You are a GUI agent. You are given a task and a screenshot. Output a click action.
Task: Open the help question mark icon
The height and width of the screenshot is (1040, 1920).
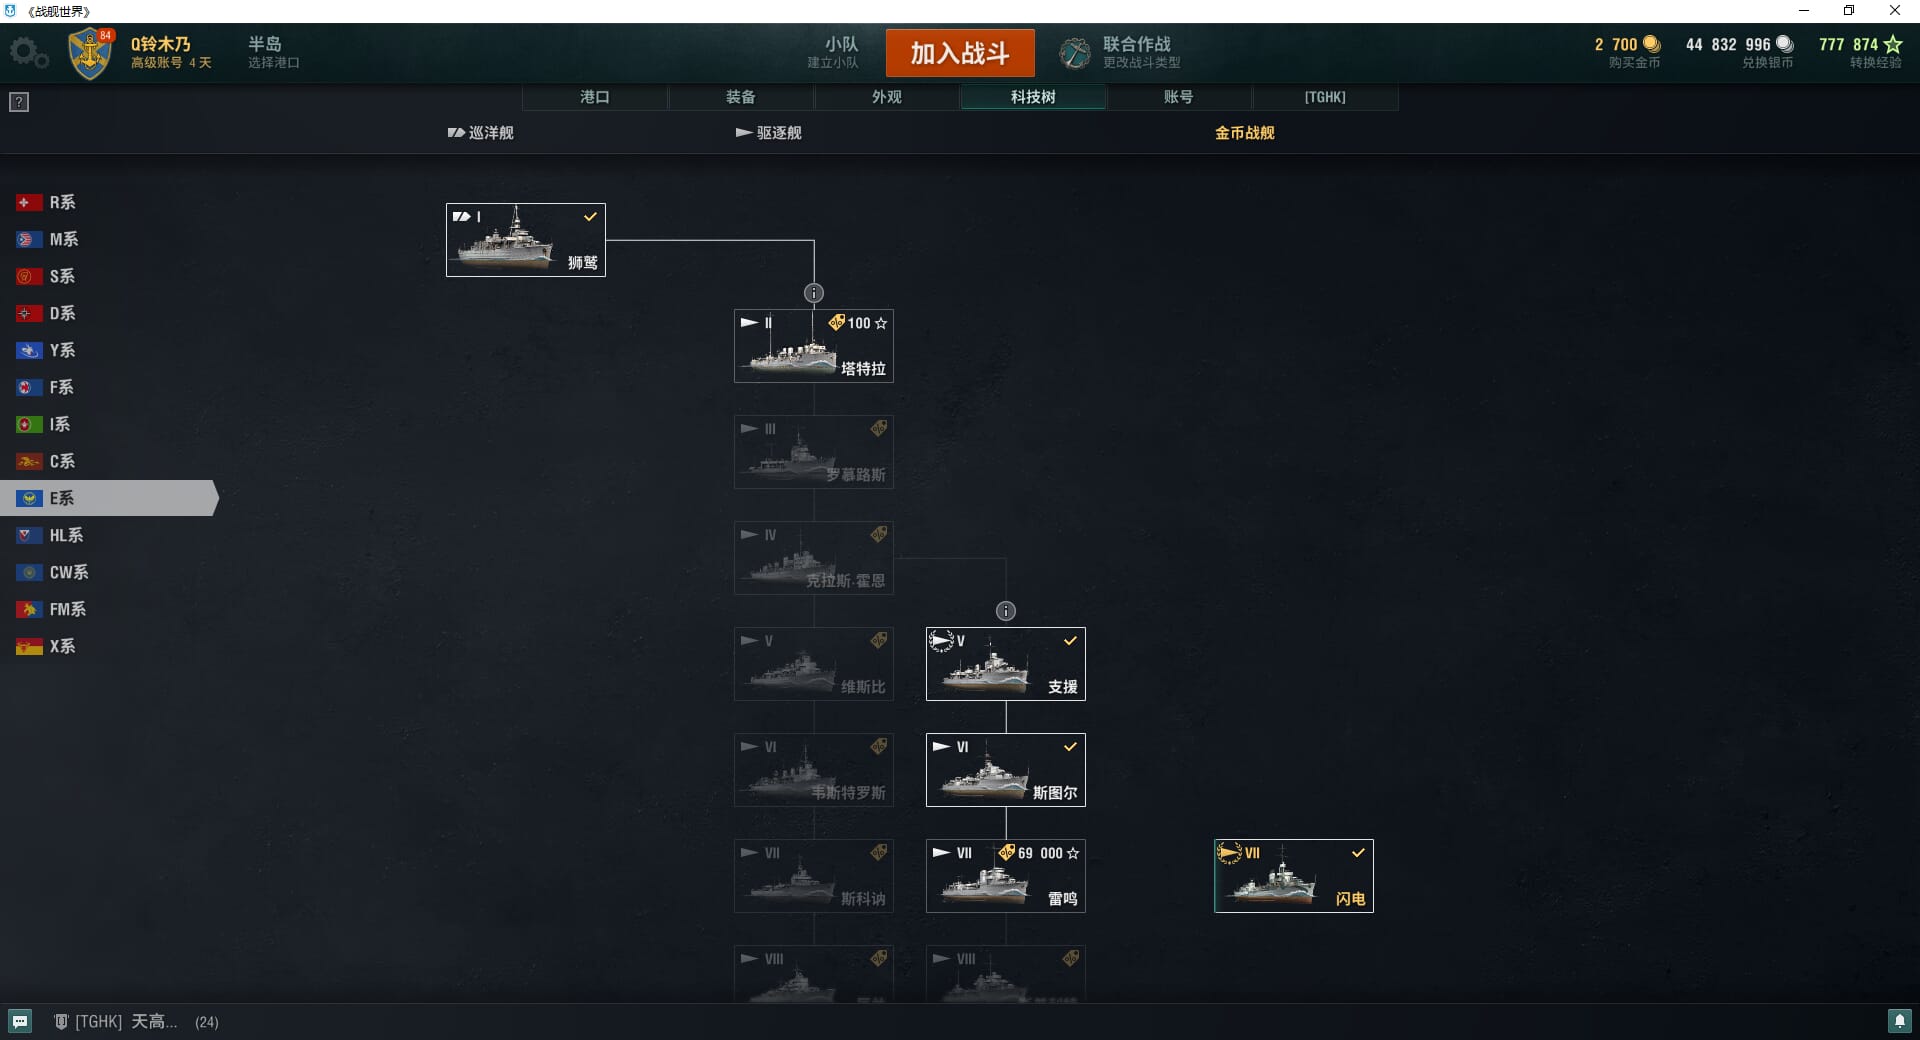19,102
